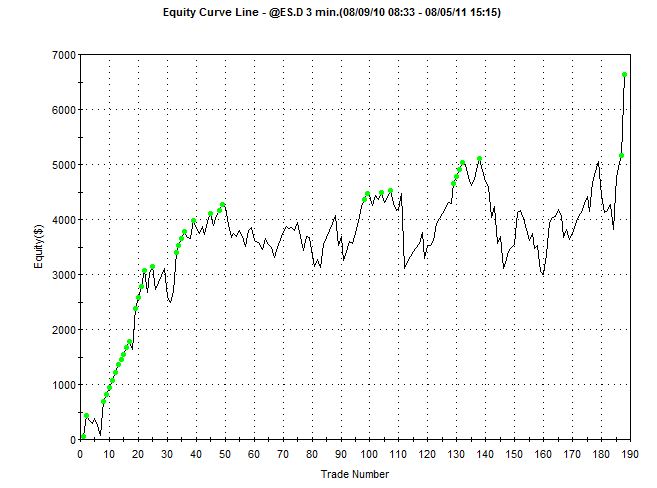Select the green marker near trade 25

(x=153, y=267)
